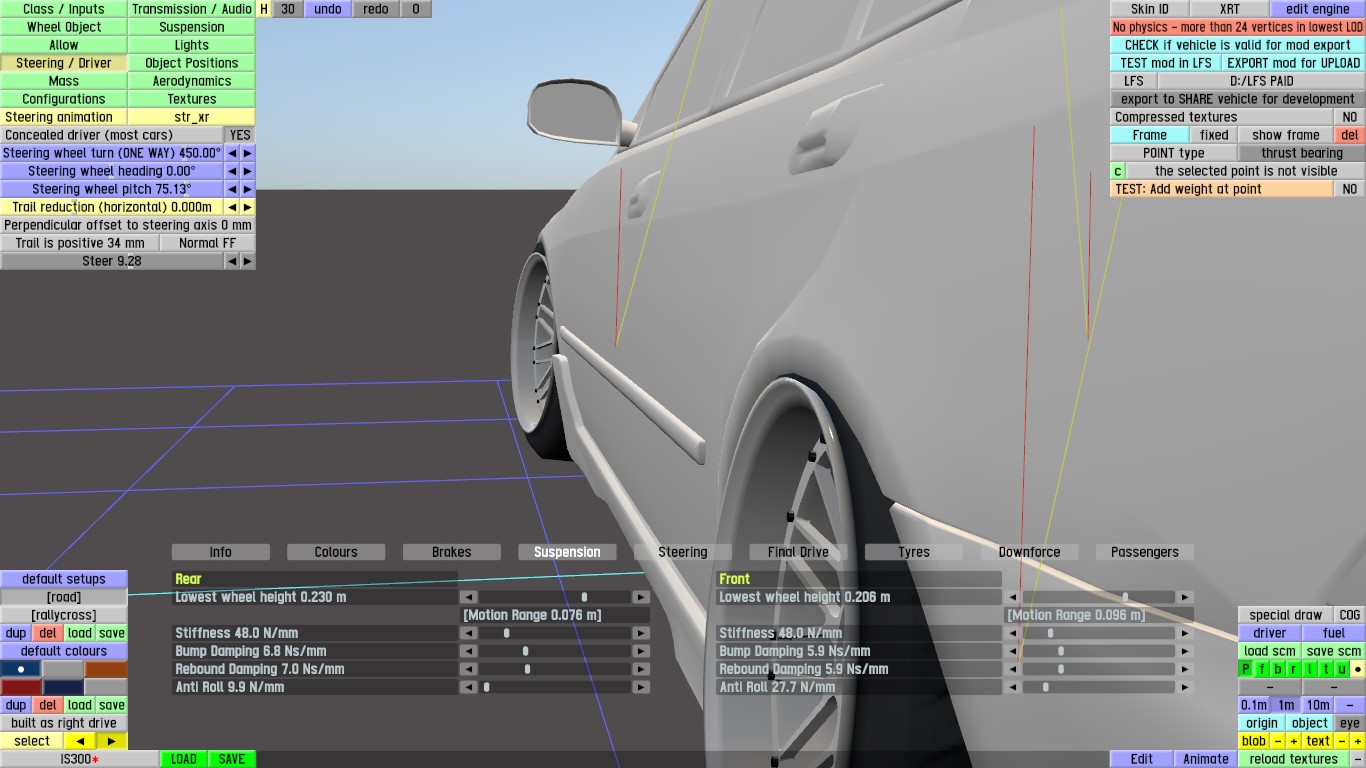1366x768 pixels.
Task: Increase Front Bump Damping right arrow
Action: click(x=1185, y=651)
